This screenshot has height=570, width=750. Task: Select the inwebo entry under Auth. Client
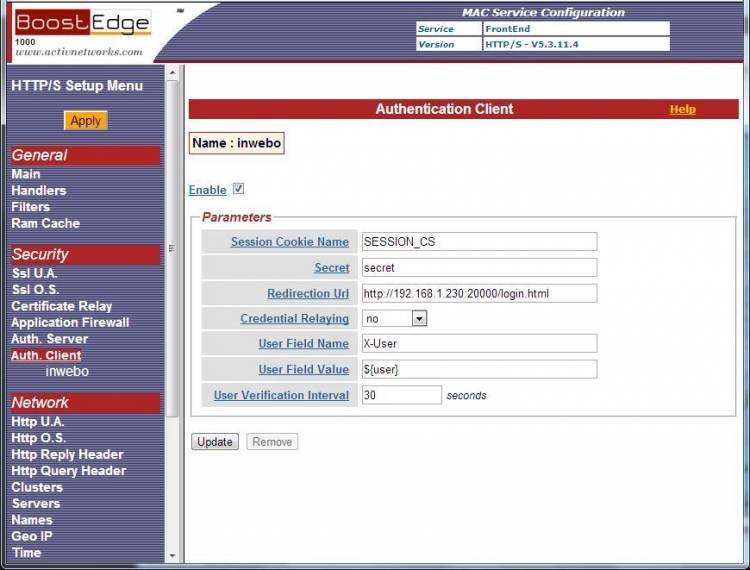pos(67,372)
